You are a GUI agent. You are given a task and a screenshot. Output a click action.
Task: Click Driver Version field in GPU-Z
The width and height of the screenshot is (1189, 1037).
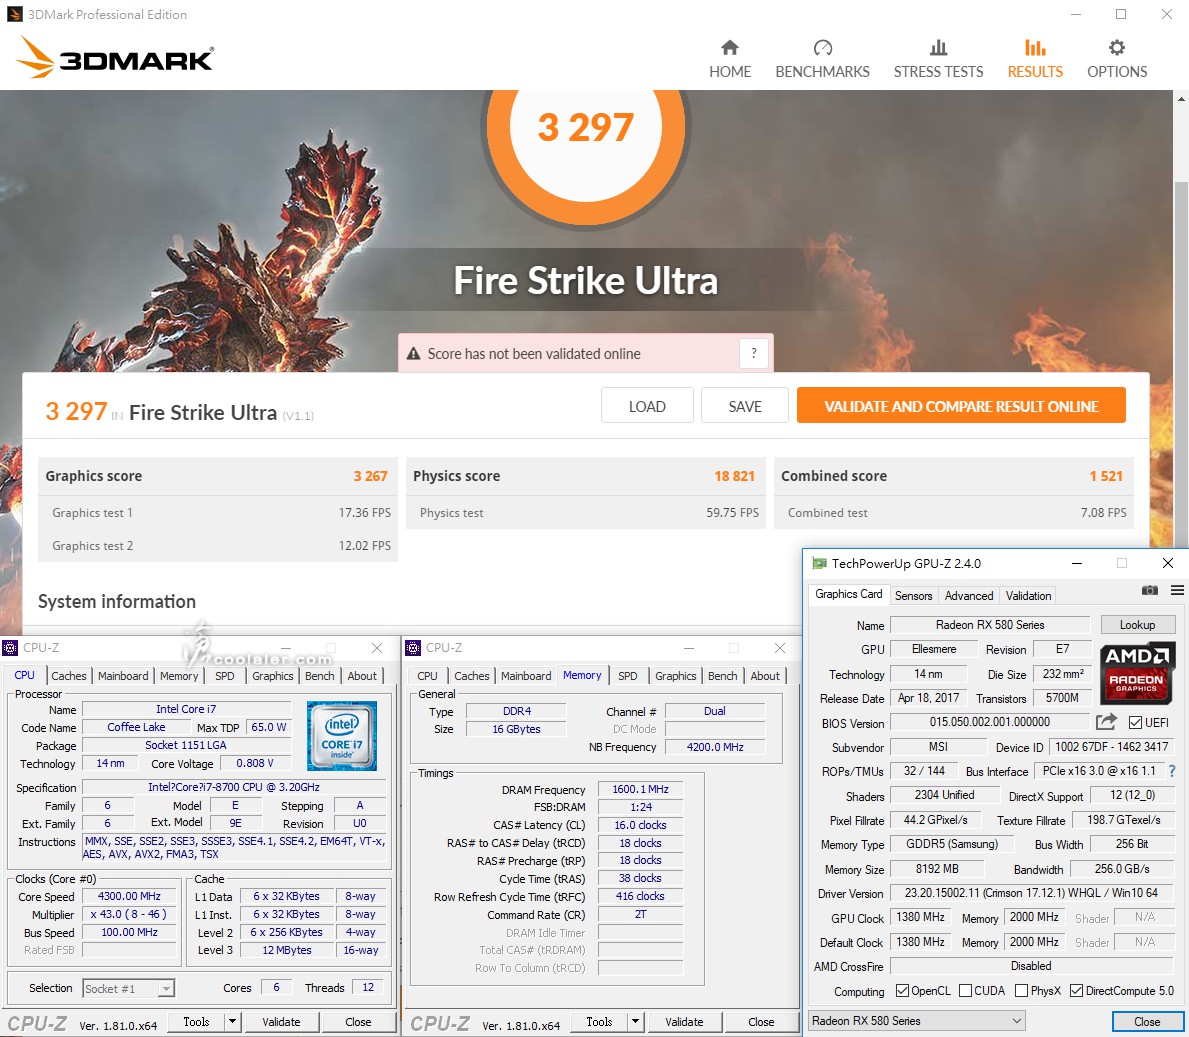point(1031,893)
